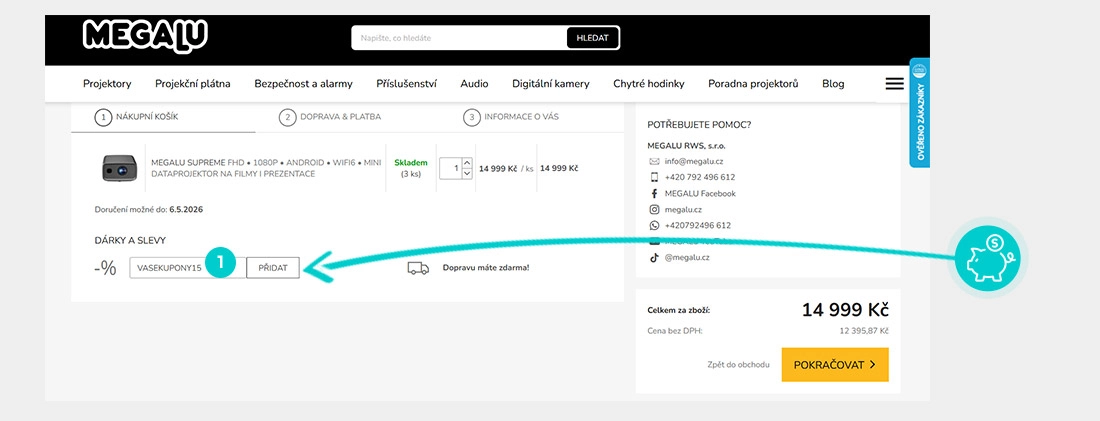Viewport: 1100px width, 421px height.
Task: Open Bezpečnost a alarmy menu
Action: (304, 83)
